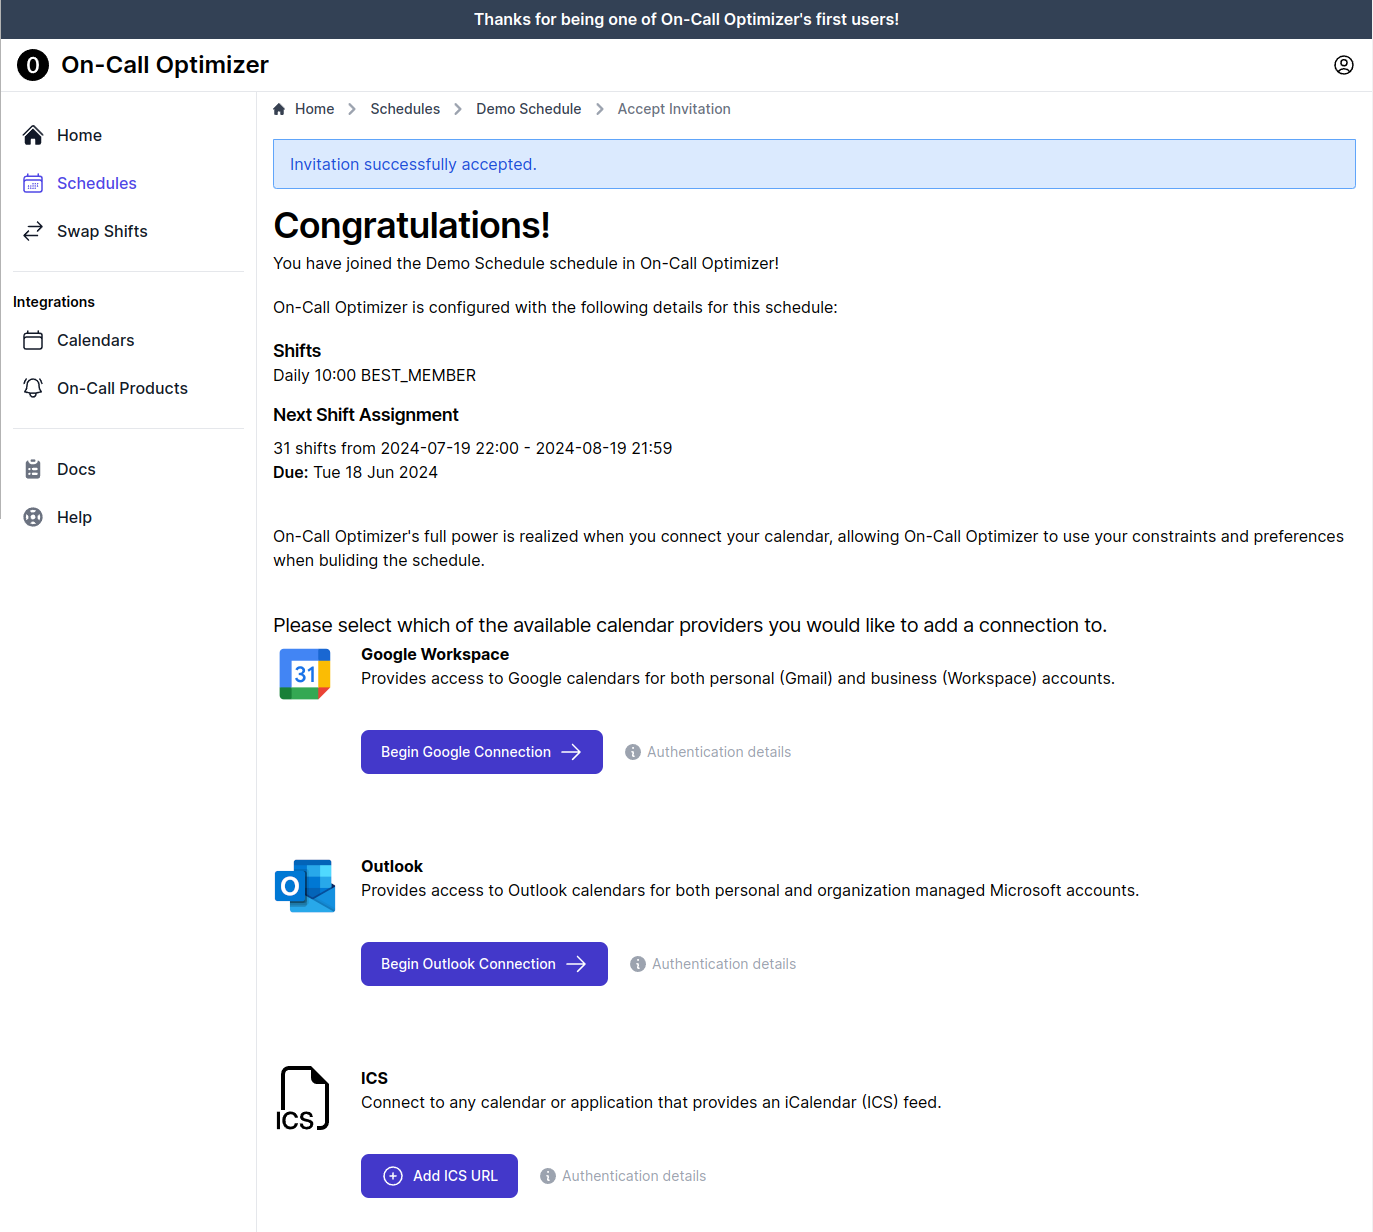Click the home icon in the breadcrumb
This screenshot has height=1232, width=1373.
point(279,109)
